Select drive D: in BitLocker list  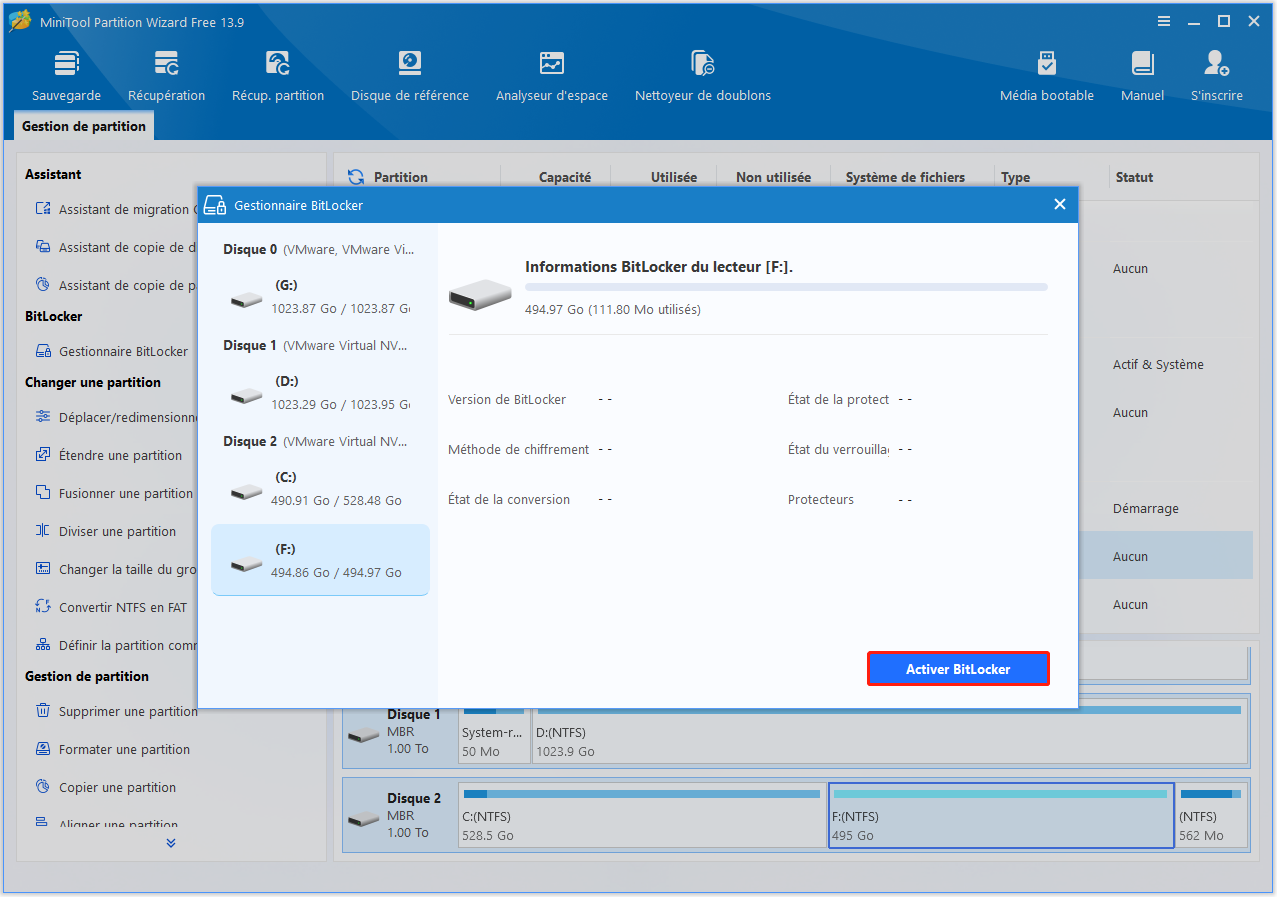tap(320, 393)
